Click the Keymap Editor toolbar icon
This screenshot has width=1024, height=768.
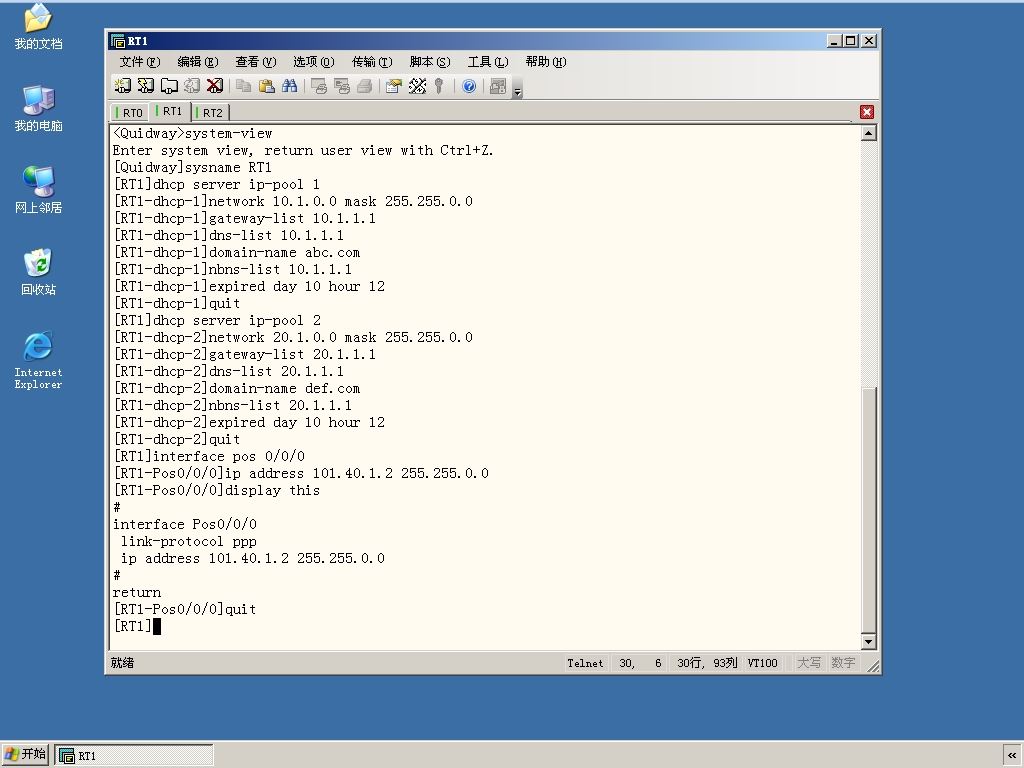pyautogui.click(x=417, y=86)
